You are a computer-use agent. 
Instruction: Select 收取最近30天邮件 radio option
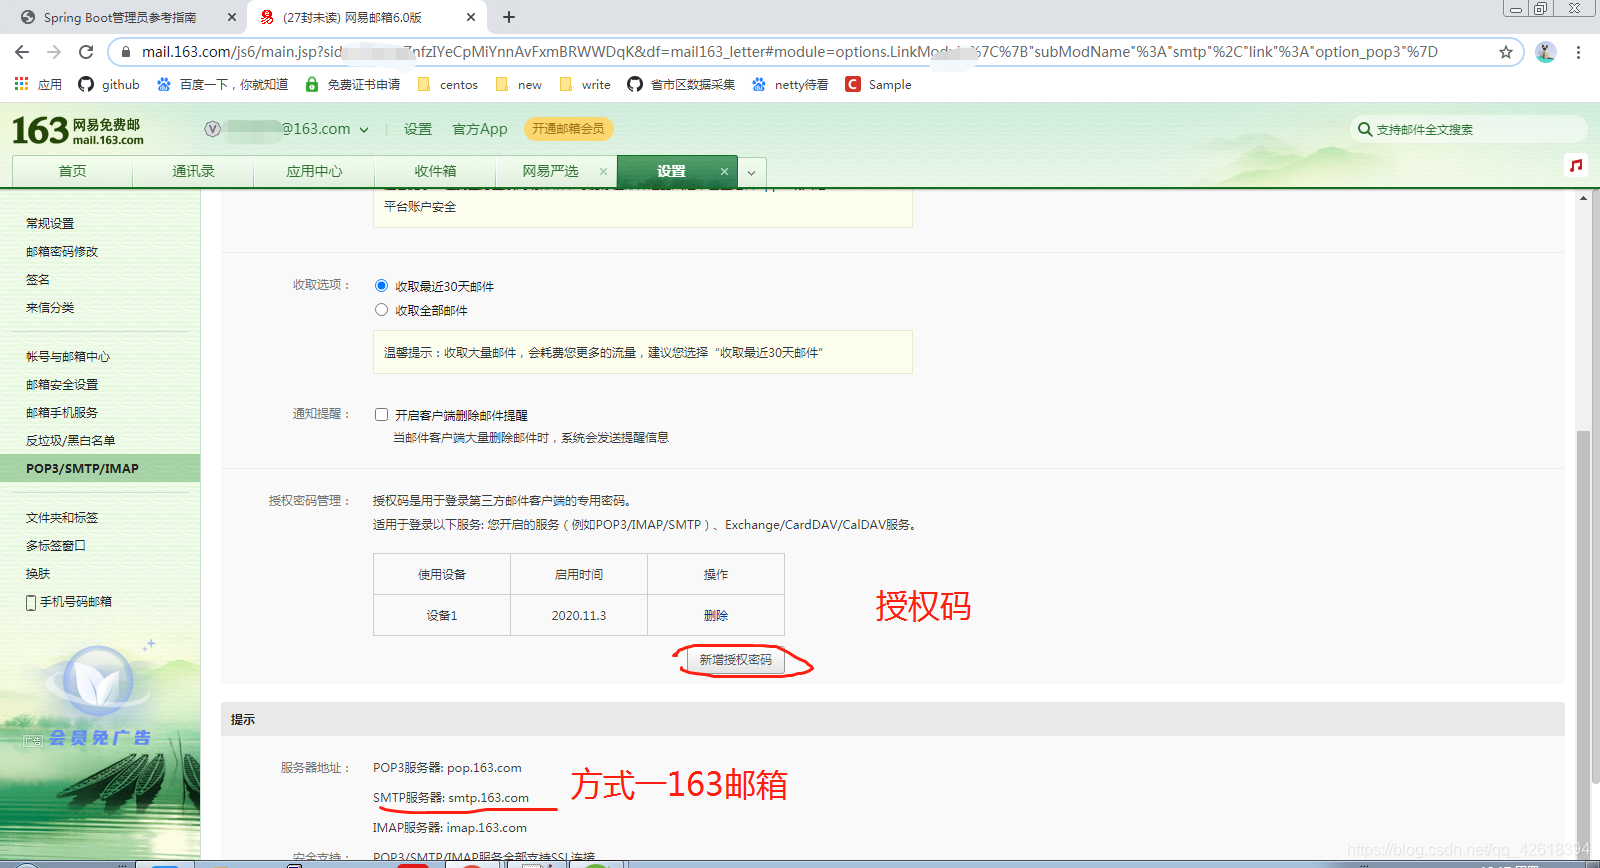coord(381,286)
